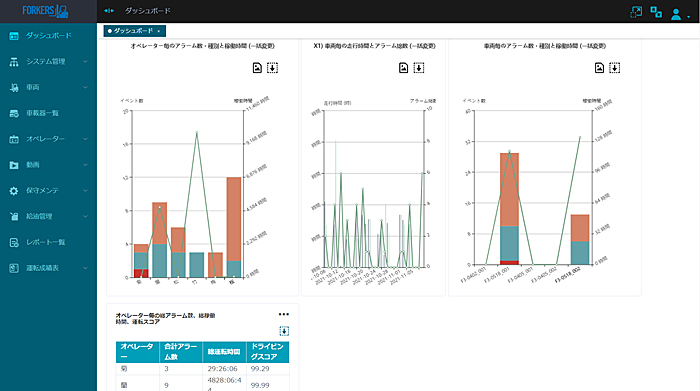
Task: Click the 保守メンテ gear icon
Action: [x=14, y=191]
